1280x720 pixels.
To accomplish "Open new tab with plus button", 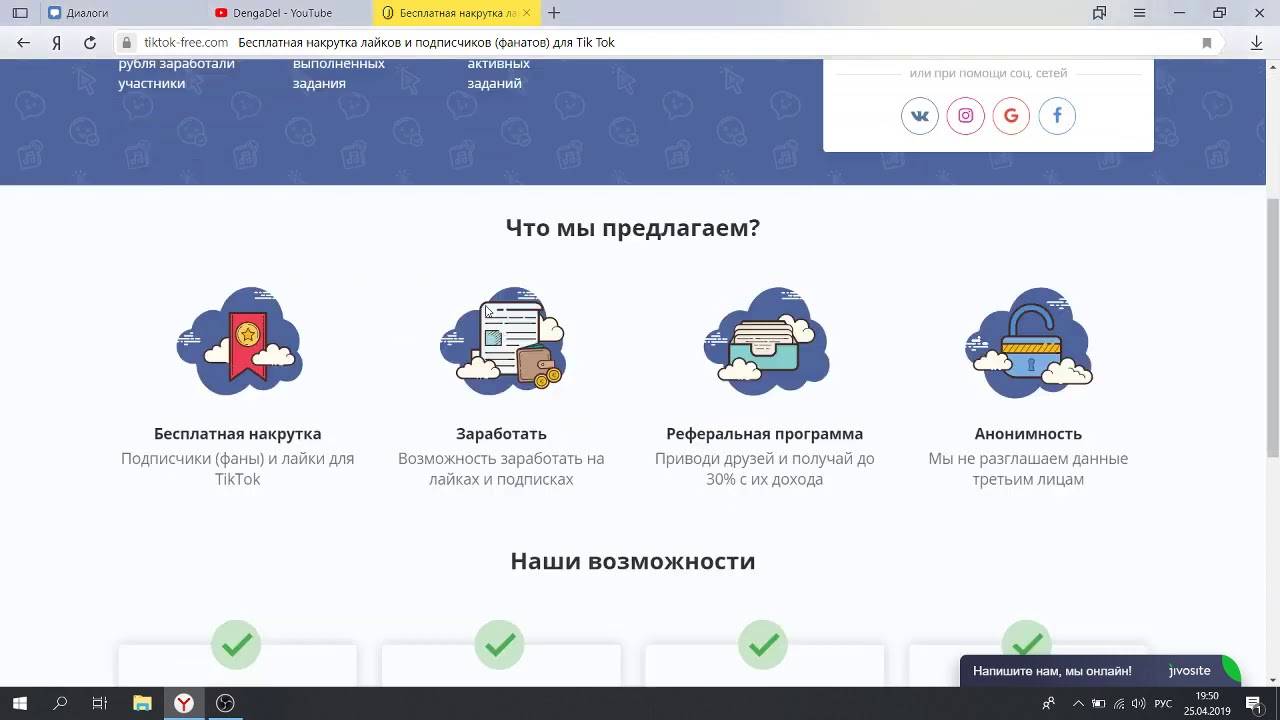I will tap(554, 13).
